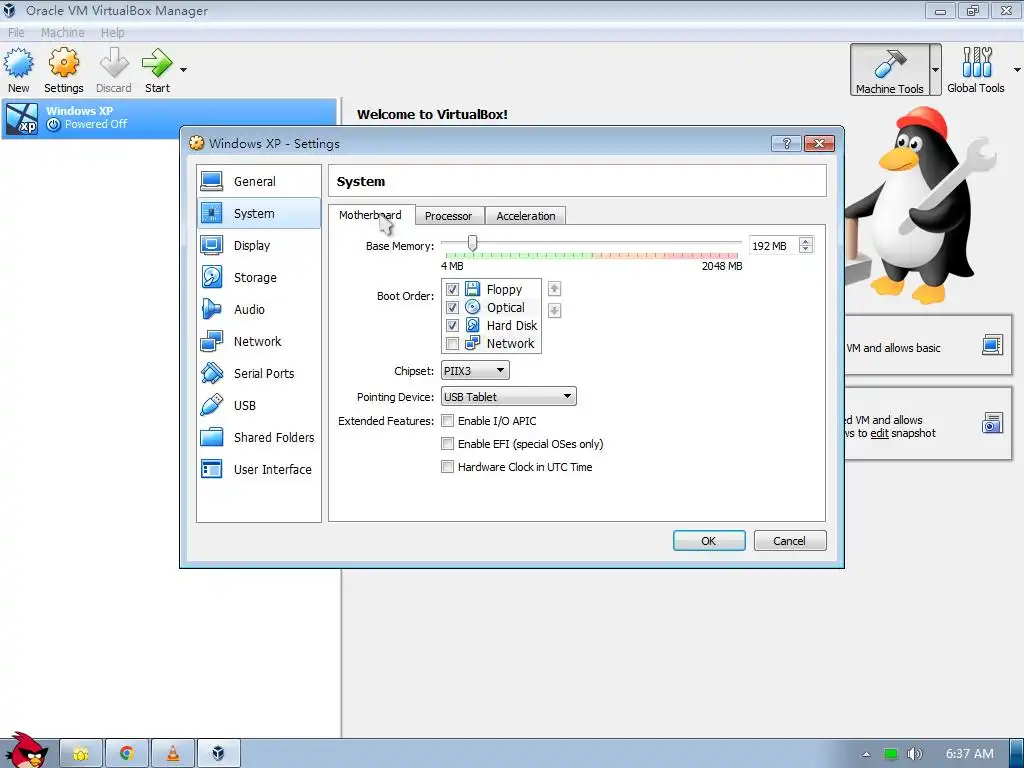Enable EFI special OSes checkbox
1024x768 pixels.
pos(447,444)
